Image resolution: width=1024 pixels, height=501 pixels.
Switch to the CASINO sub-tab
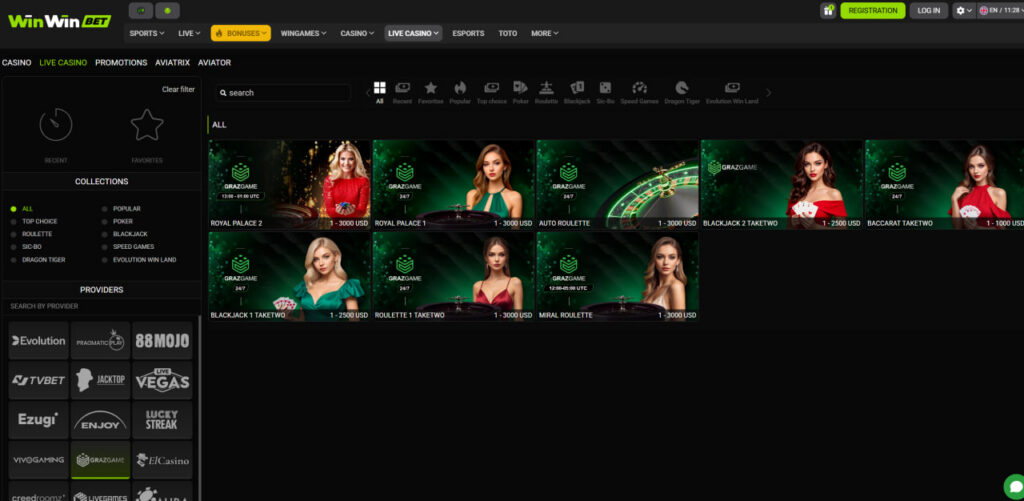[16, 63]
